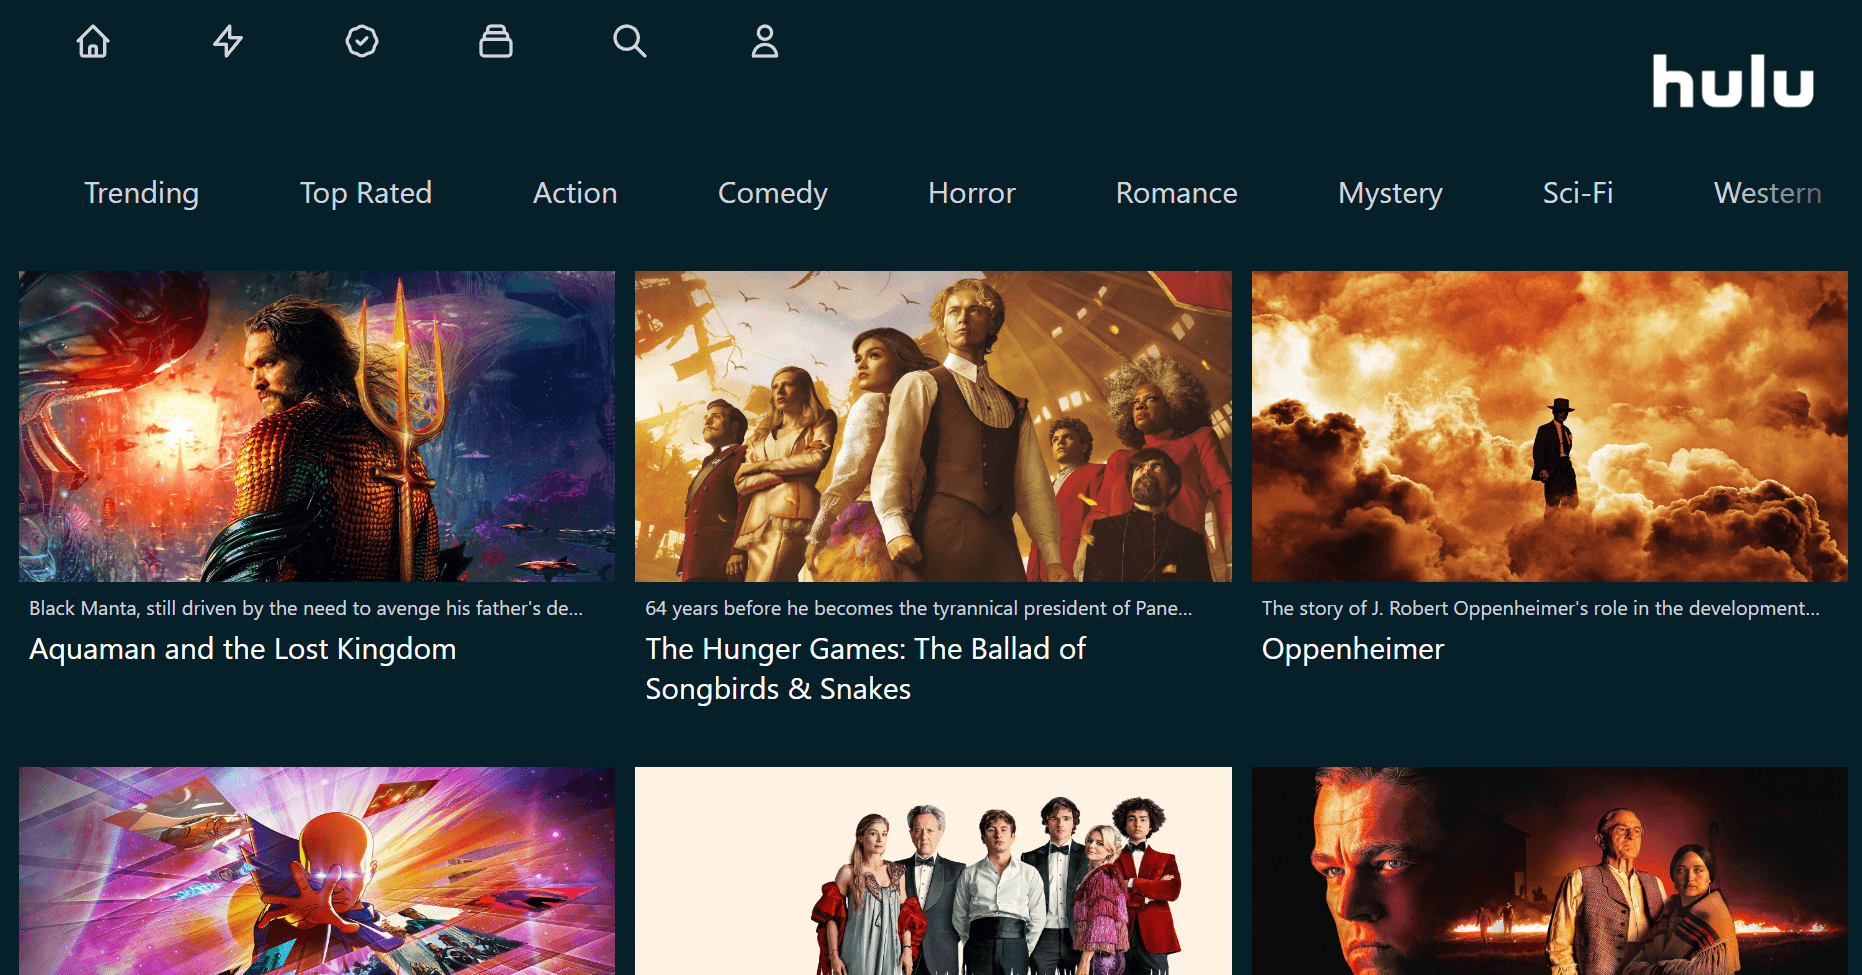Click the verified checkmark badge icon
The width and height of the screenshot is (1862, 975).
(x=362, y=41)
